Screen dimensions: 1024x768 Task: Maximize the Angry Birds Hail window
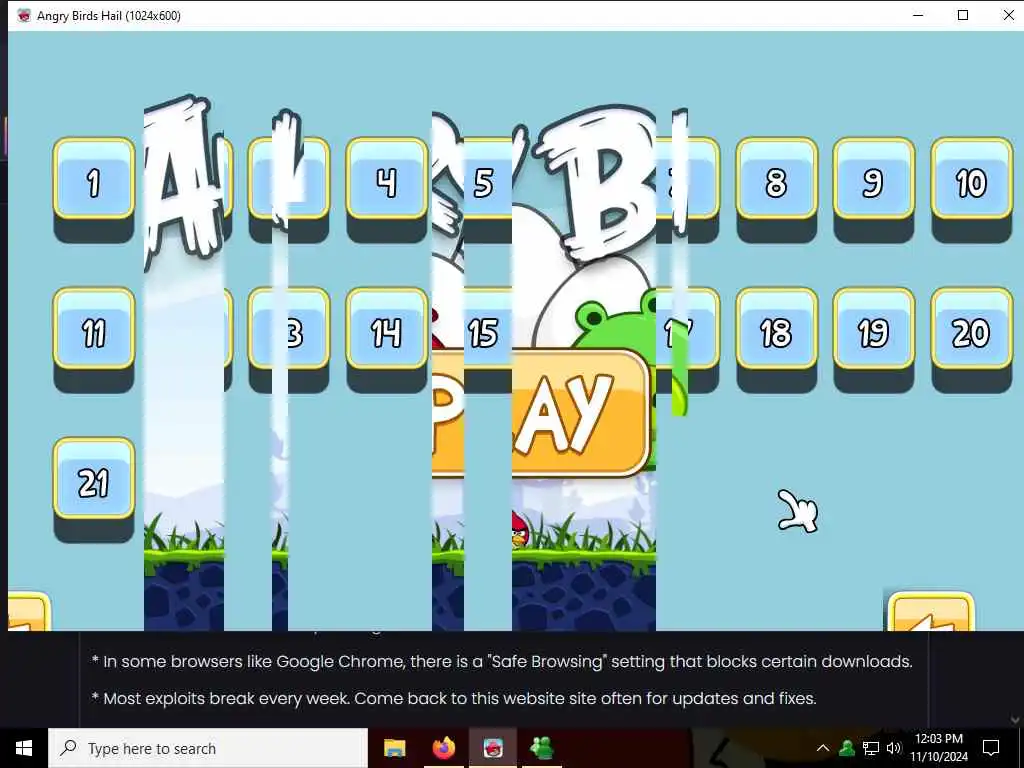pyautogui.click(x=963, y=15)
